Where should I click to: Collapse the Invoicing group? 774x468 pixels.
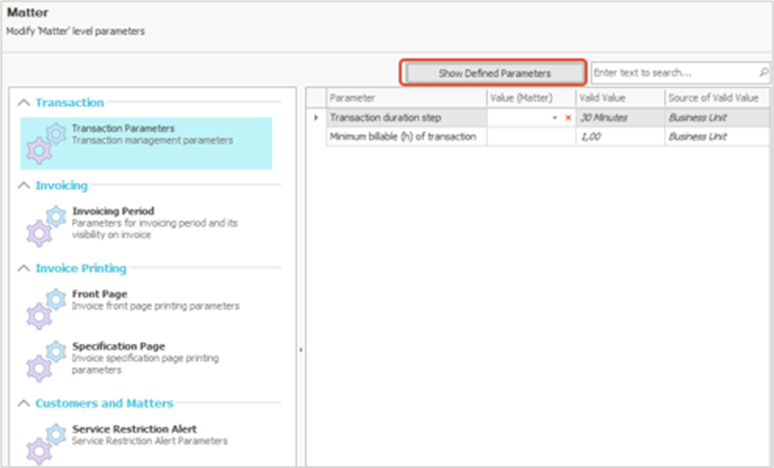click(x=24, y=186)
